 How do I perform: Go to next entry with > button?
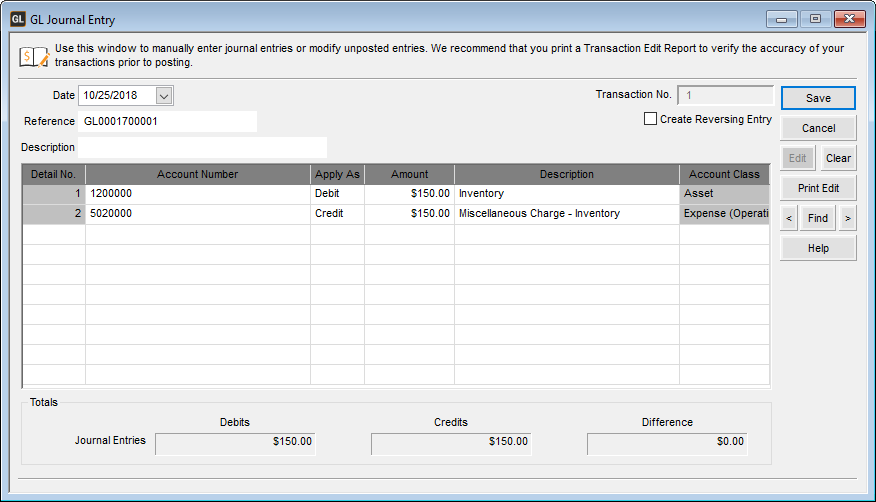coord(847,218)
